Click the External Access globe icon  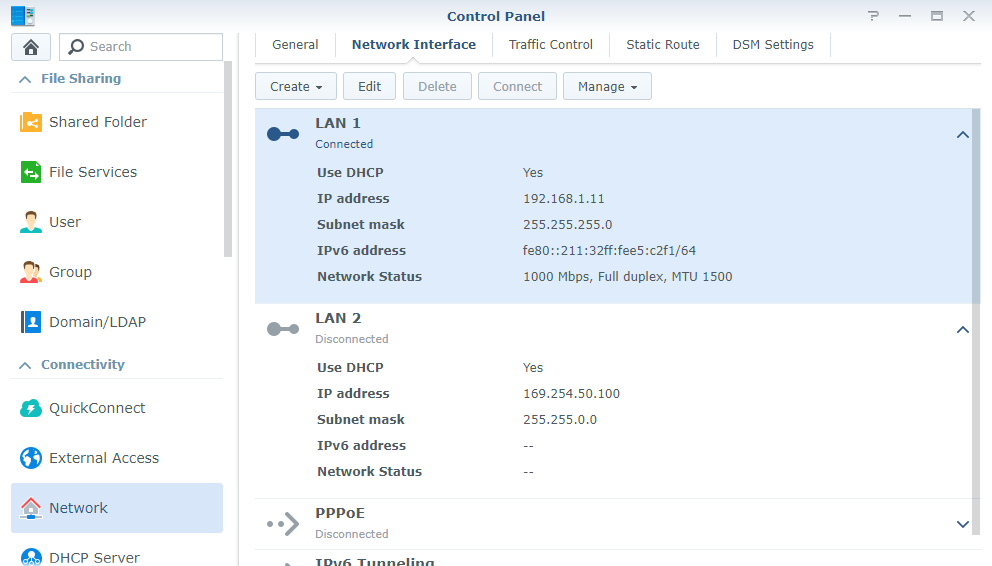31,458
